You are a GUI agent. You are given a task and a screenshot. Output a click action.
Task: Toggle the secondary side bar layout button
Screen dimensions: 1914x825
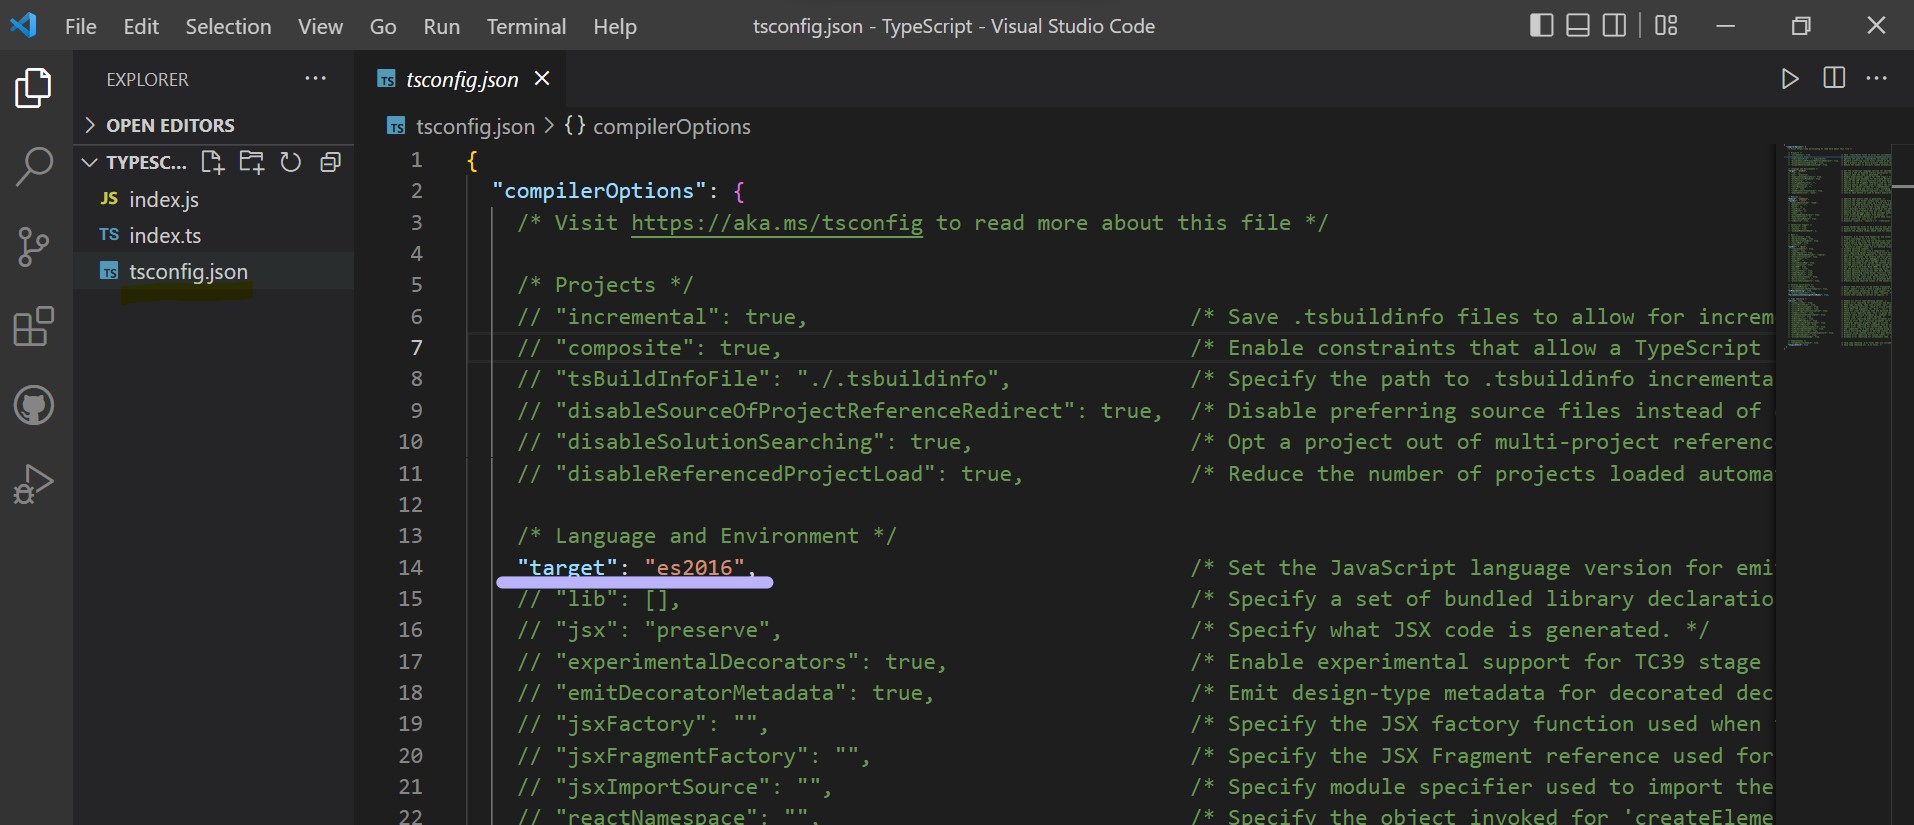[x=1614, y=26]
